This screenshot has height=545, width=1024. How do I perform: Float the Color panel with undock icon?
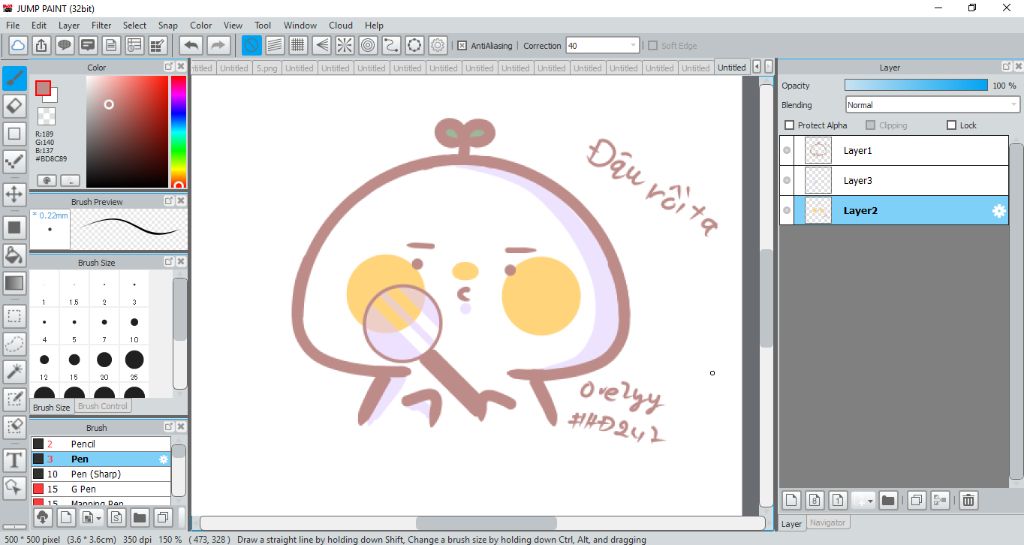[168, 67]
